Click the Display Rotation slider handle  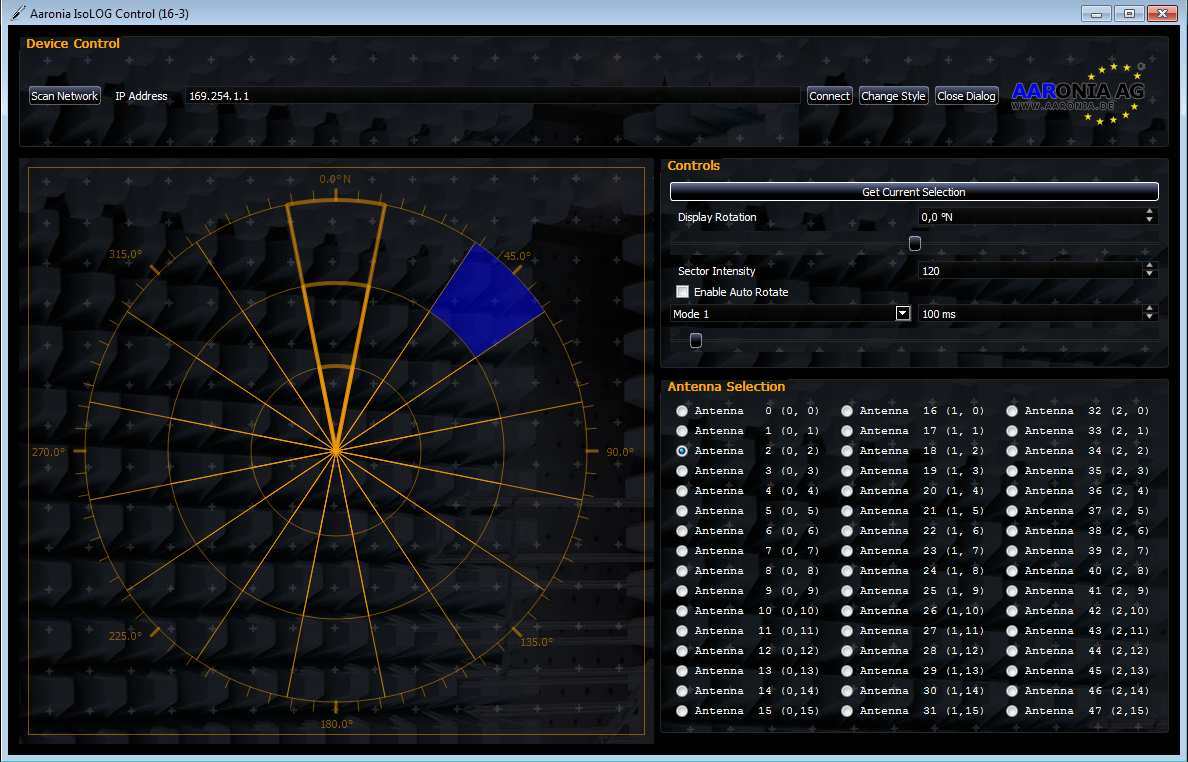(914, 243)
